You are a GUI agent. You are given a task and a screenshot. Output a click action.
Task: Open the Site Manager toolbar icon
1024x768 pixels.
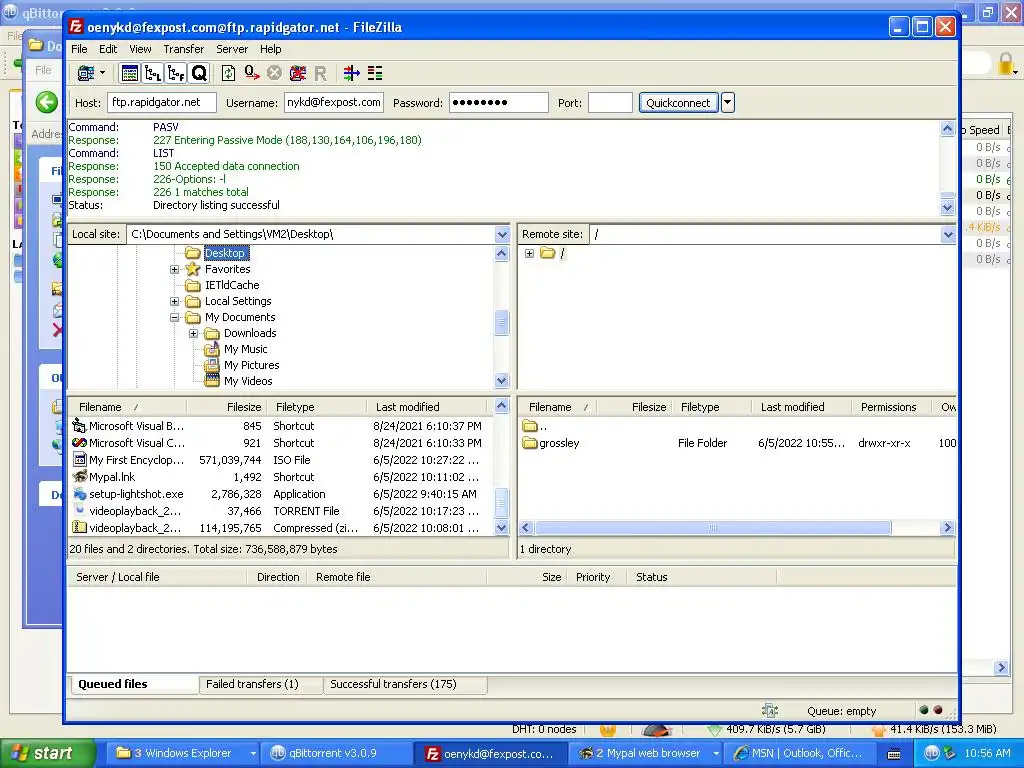pos(86,73)
